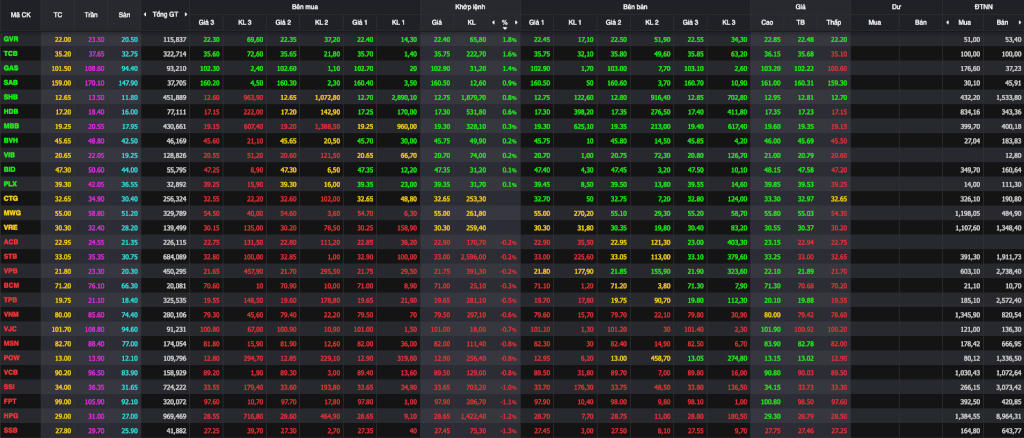Image resolution: width=1024 pixels, height=438 pixels.
Task: Click KL 3 header under Bên bán
Action: [729, 22]
